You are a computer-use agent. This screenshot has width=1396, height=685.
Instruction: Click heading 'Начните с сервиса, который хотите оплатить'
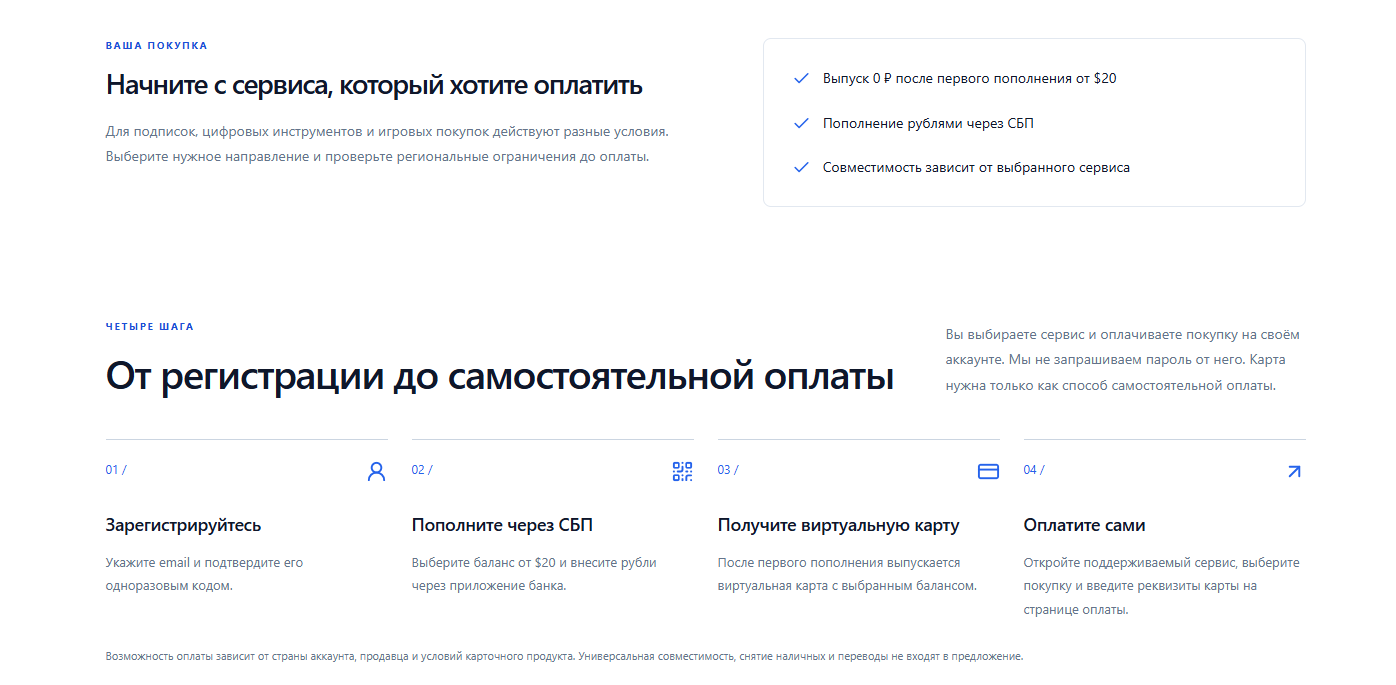(x=374, y=85)
